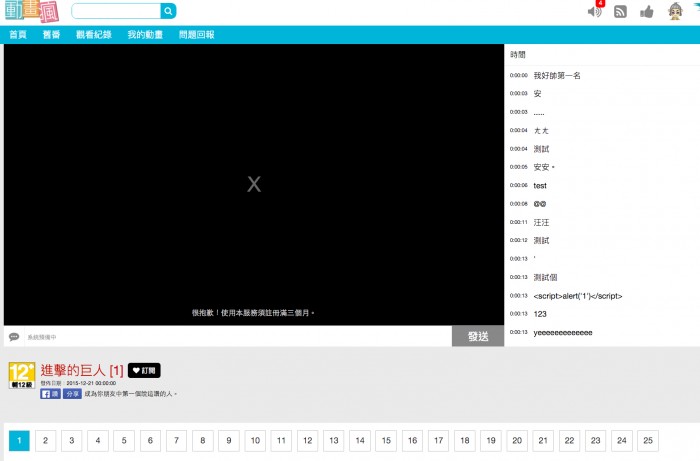The height and width of the screenshot is (461, 700).
Task: Select episode 2 button
Action: coord(46,441)
